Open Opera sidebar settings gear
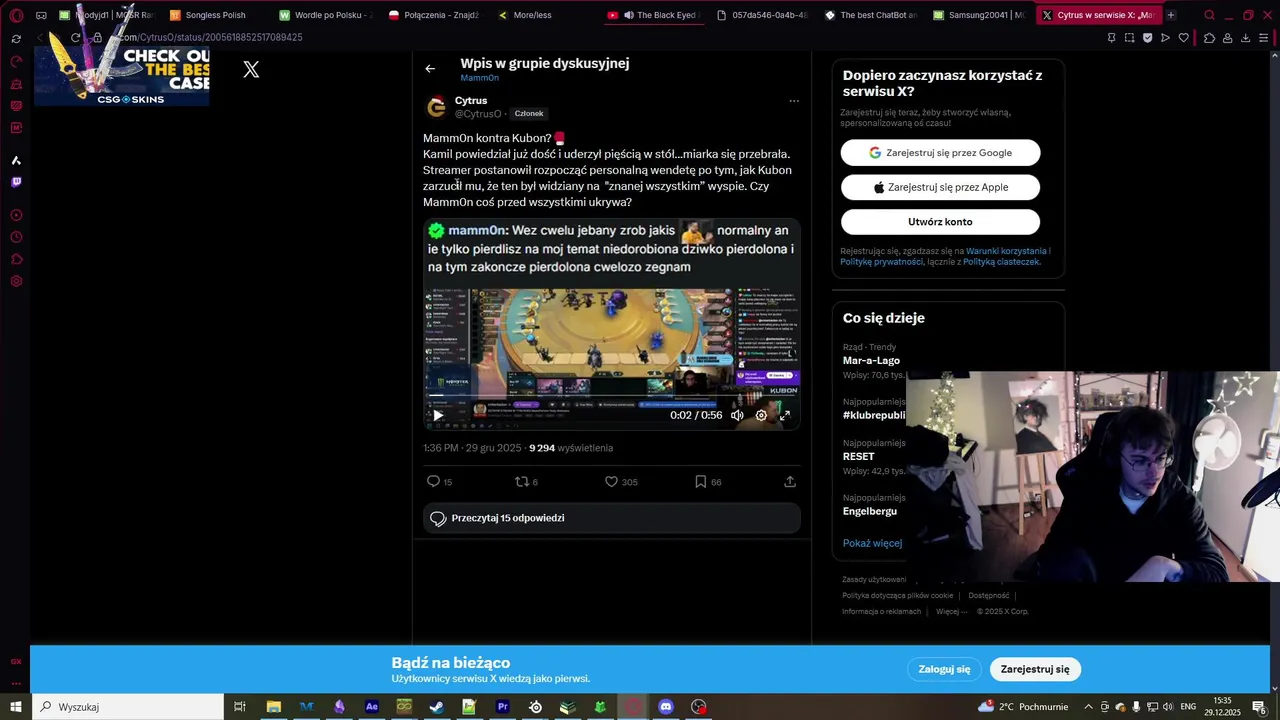This screenshot has width=1280, height=720. (16, 281)
